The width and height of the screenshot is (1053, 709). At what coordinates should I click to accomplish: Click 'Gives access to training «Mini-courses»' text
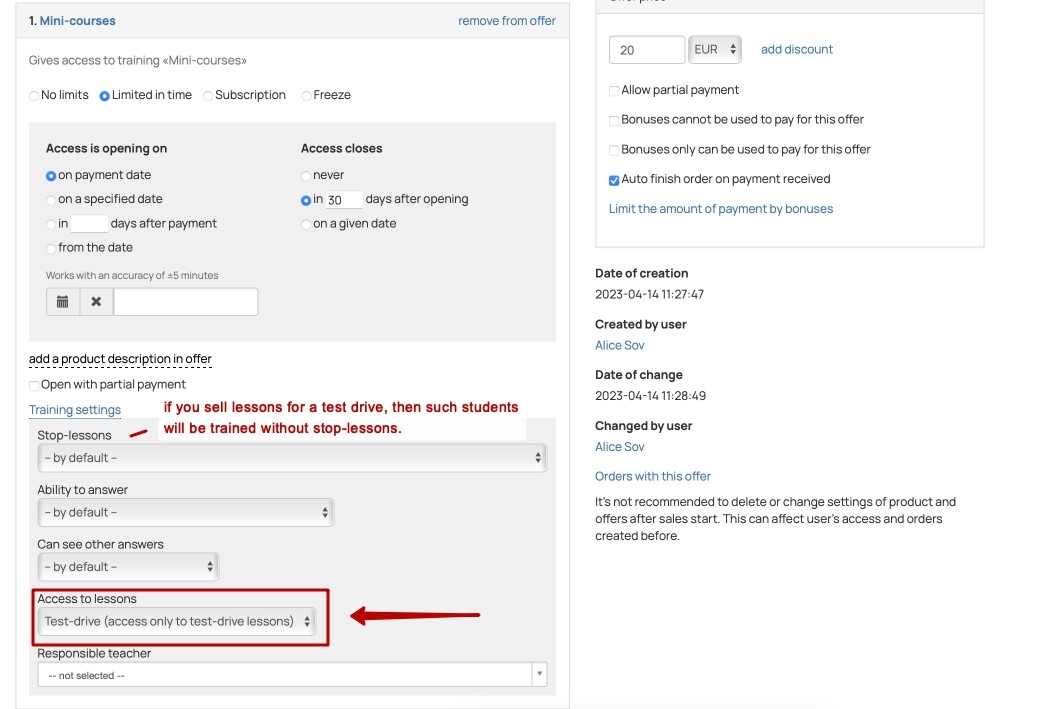point(138,60)
